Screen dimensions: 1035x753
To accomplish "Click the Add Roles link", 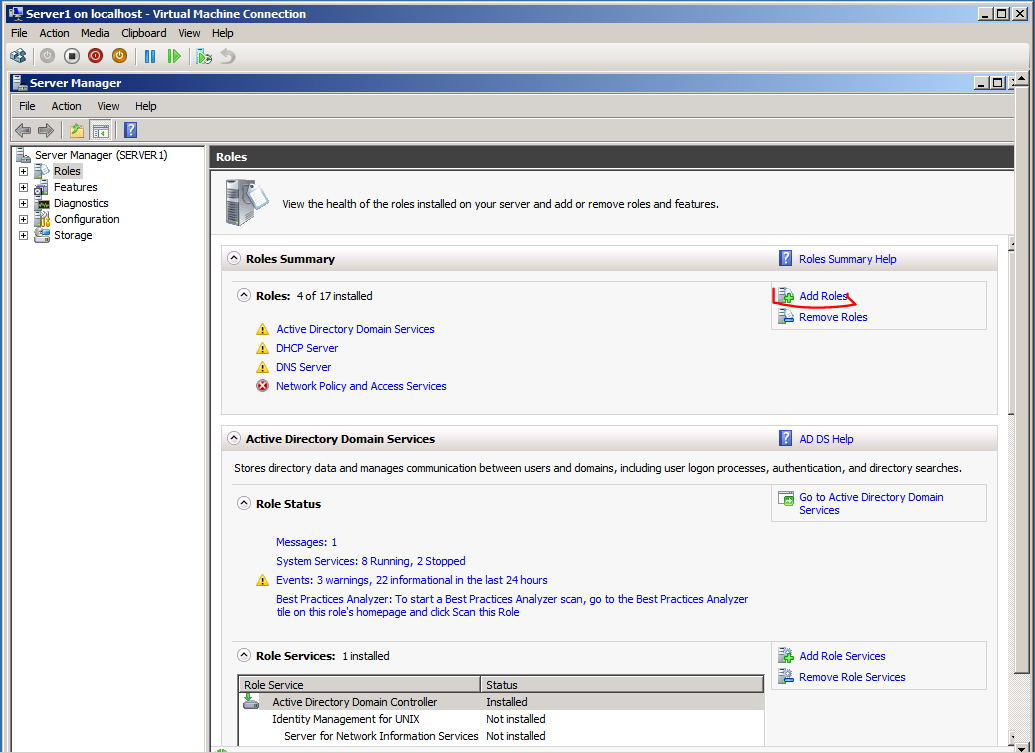I will (x=823, y=296).
